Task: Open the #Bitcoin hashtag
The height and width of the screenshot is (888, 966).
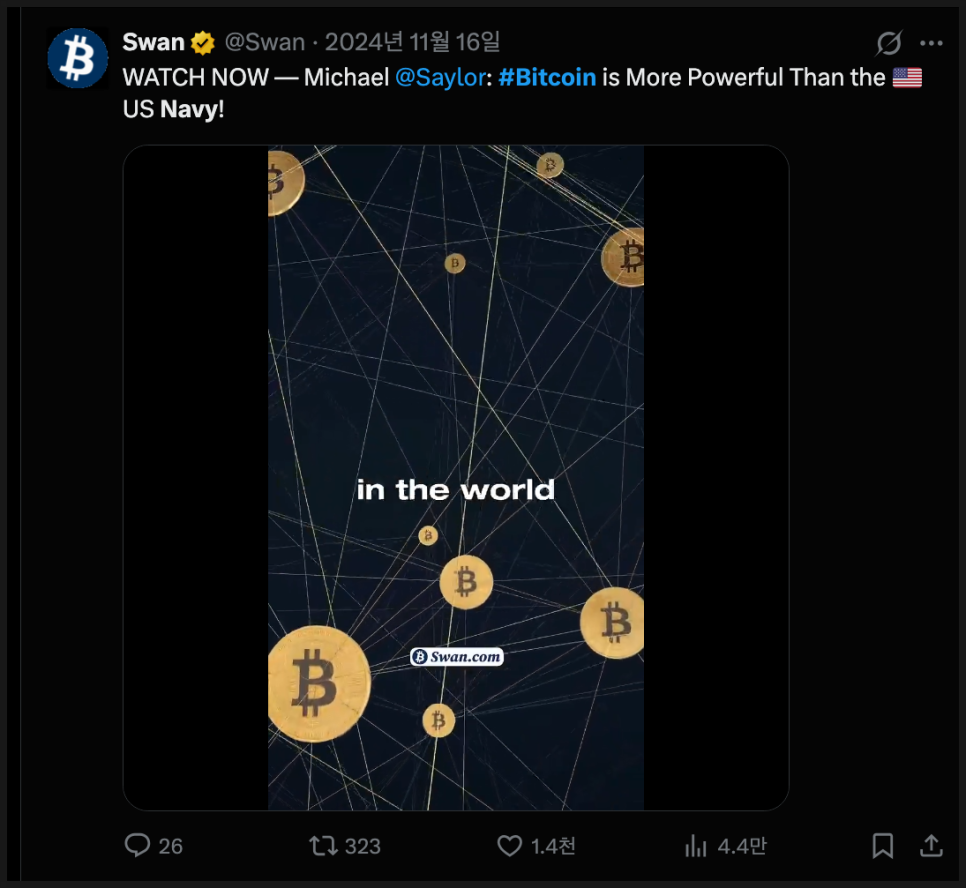Action: 546,77
